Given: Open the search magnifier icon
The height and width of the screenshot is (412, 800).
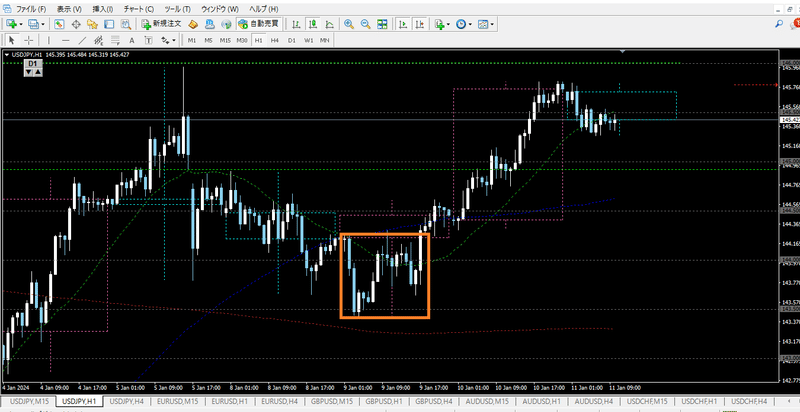Looking at the screenshot, I should [x=779, y=24].
